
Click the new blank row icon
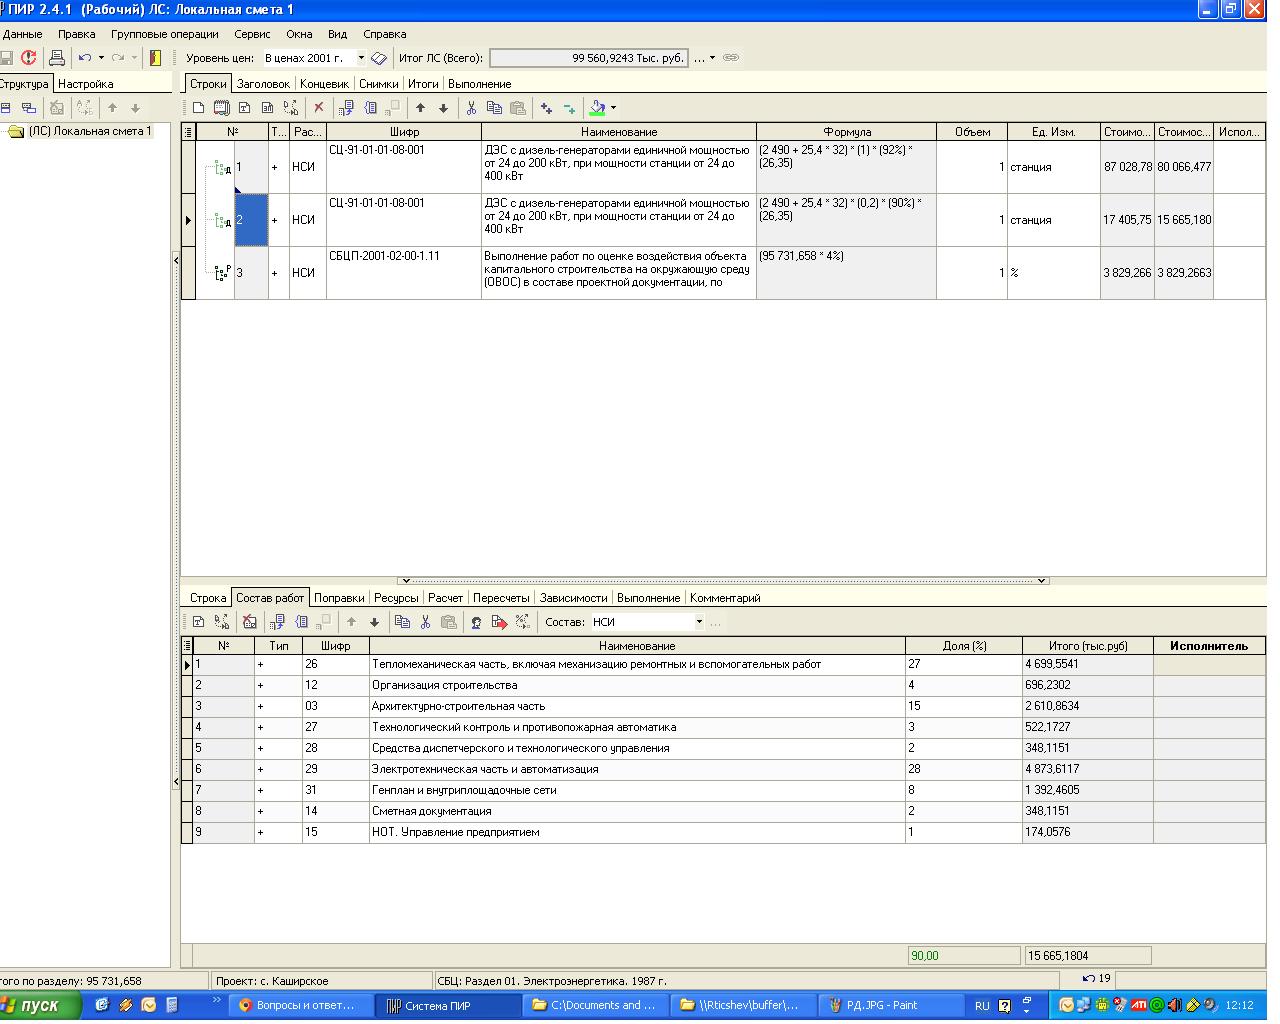point(198,108)
